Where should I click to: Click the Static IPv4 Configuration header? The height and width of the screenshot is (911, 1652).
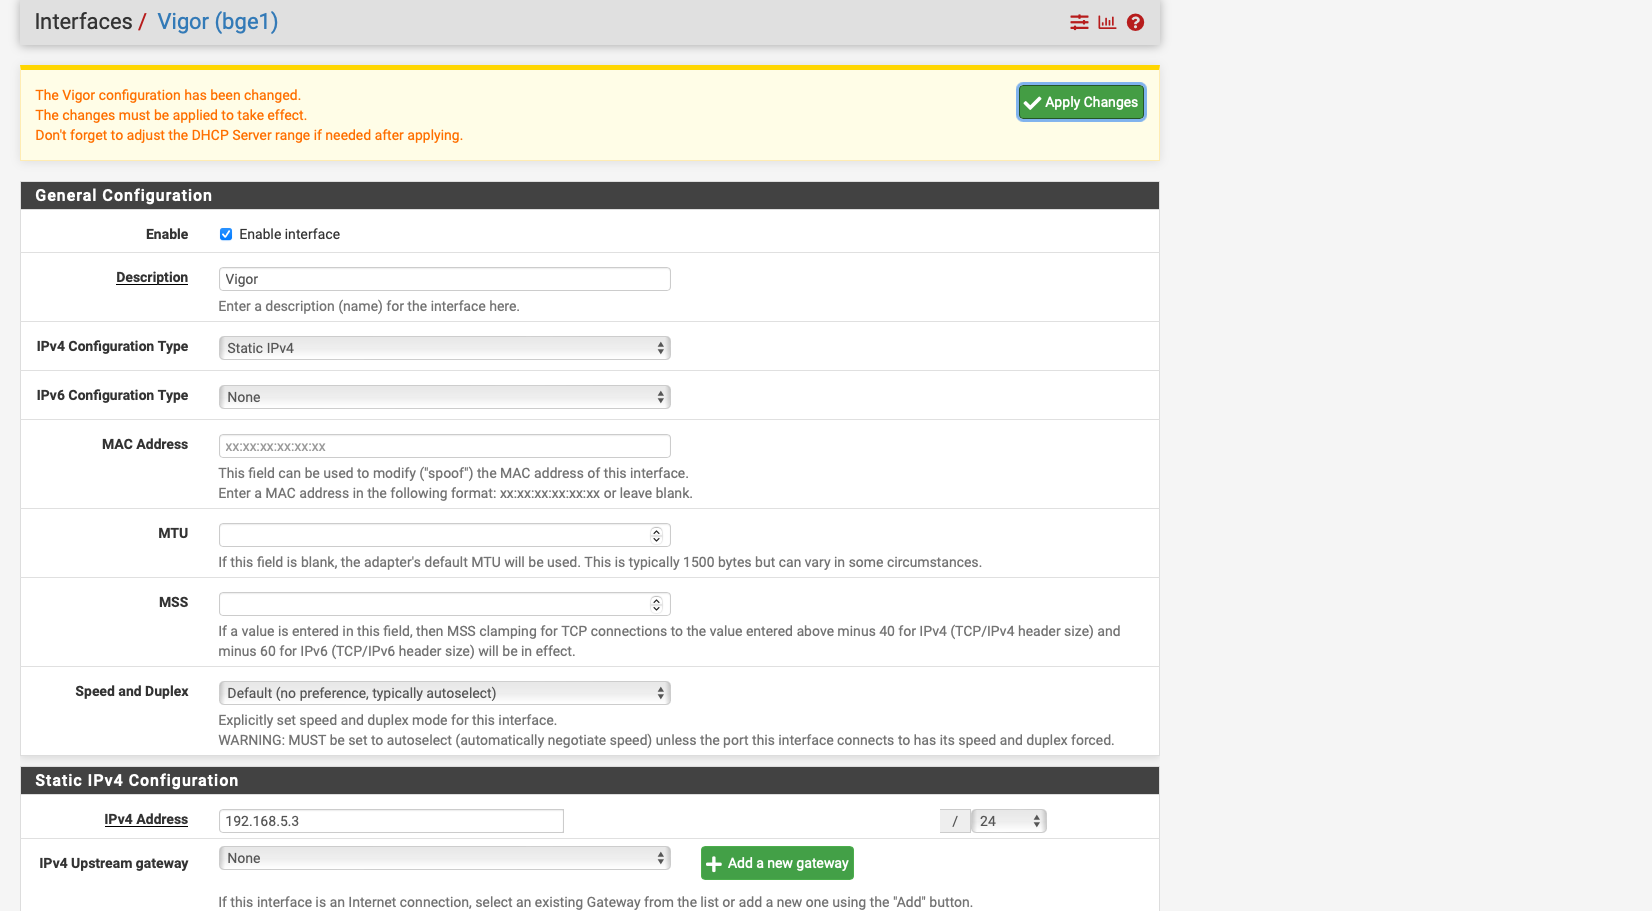pos(590,780)
